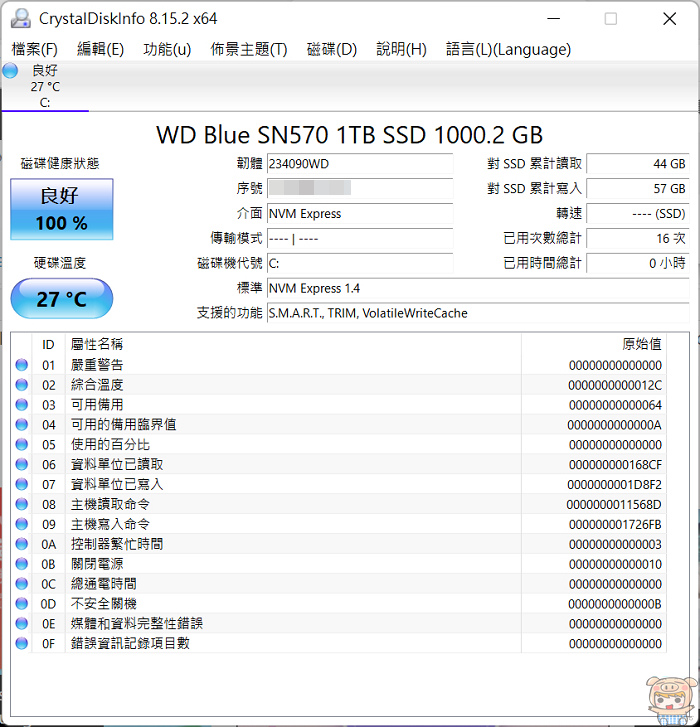Select the 總通電時間 attribute name
Viewport: 700px width, 727px height.
103,584
